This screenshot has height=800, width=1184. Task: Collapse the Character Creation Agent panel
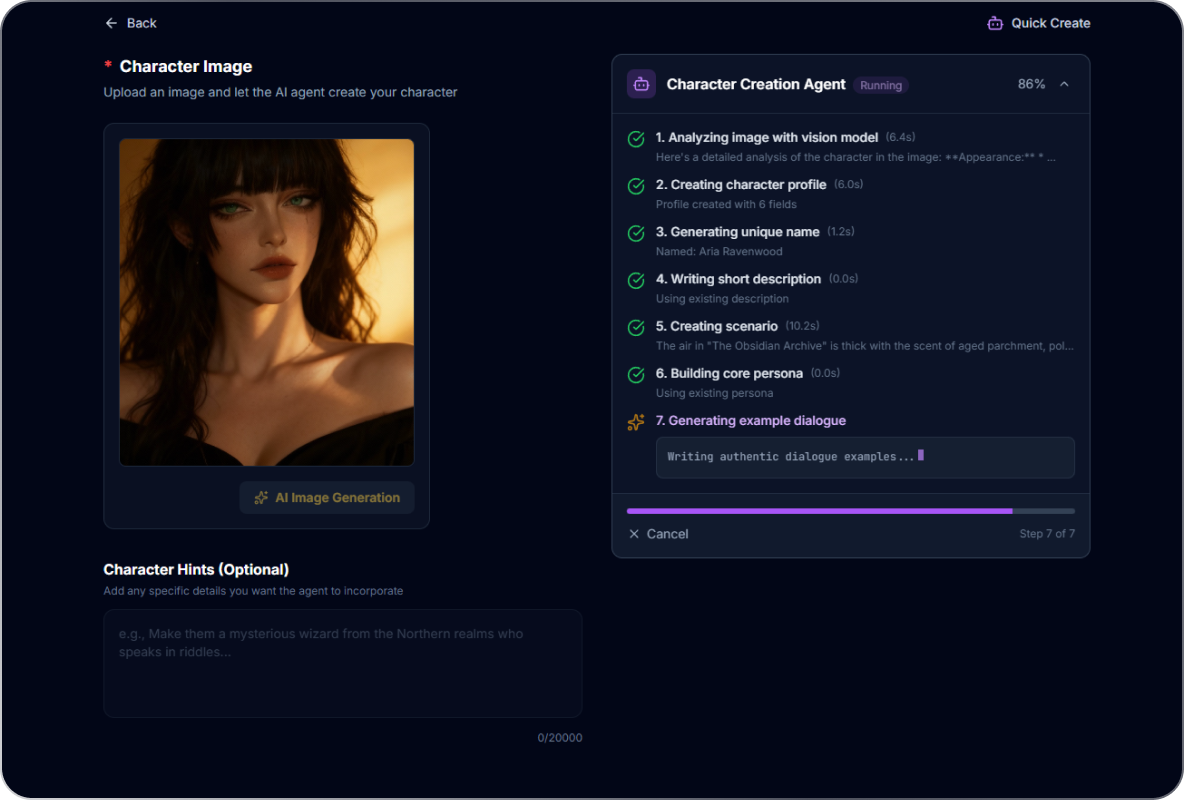pos(1064,84)
